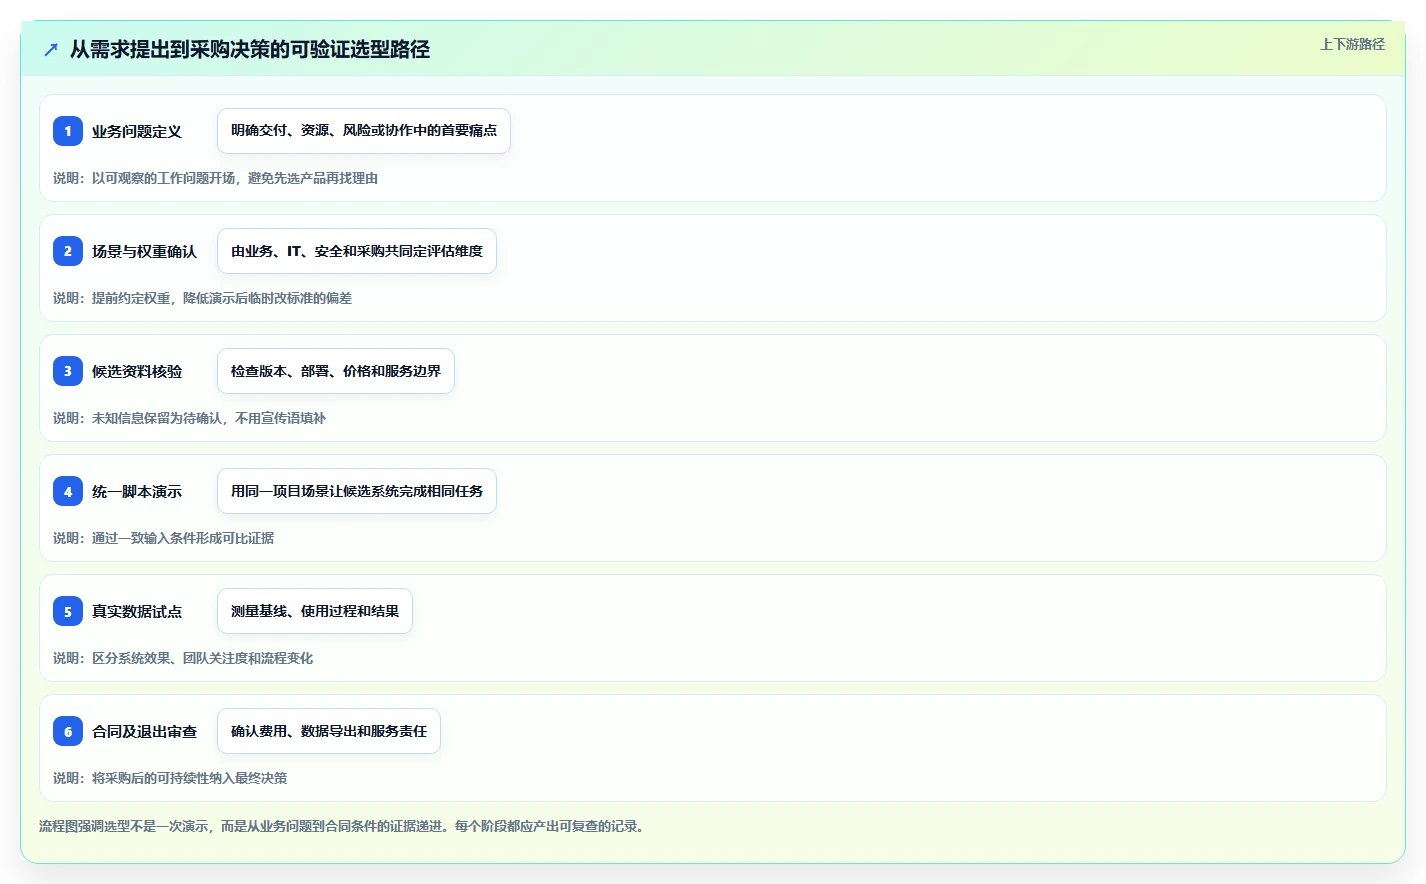
Task: Click the note 区分系统效果、团队关注度和流程变化
Action: 202,658
